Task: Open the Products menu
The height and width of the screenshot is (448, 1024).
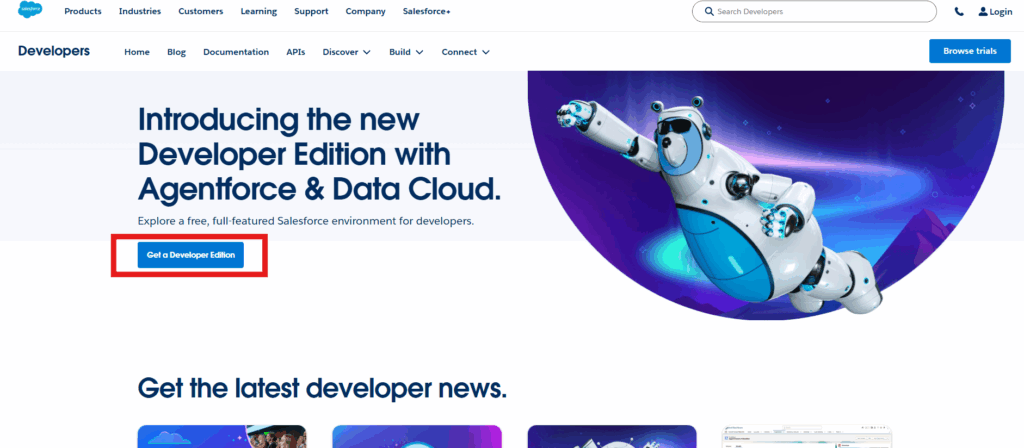Action: [83, 12]
